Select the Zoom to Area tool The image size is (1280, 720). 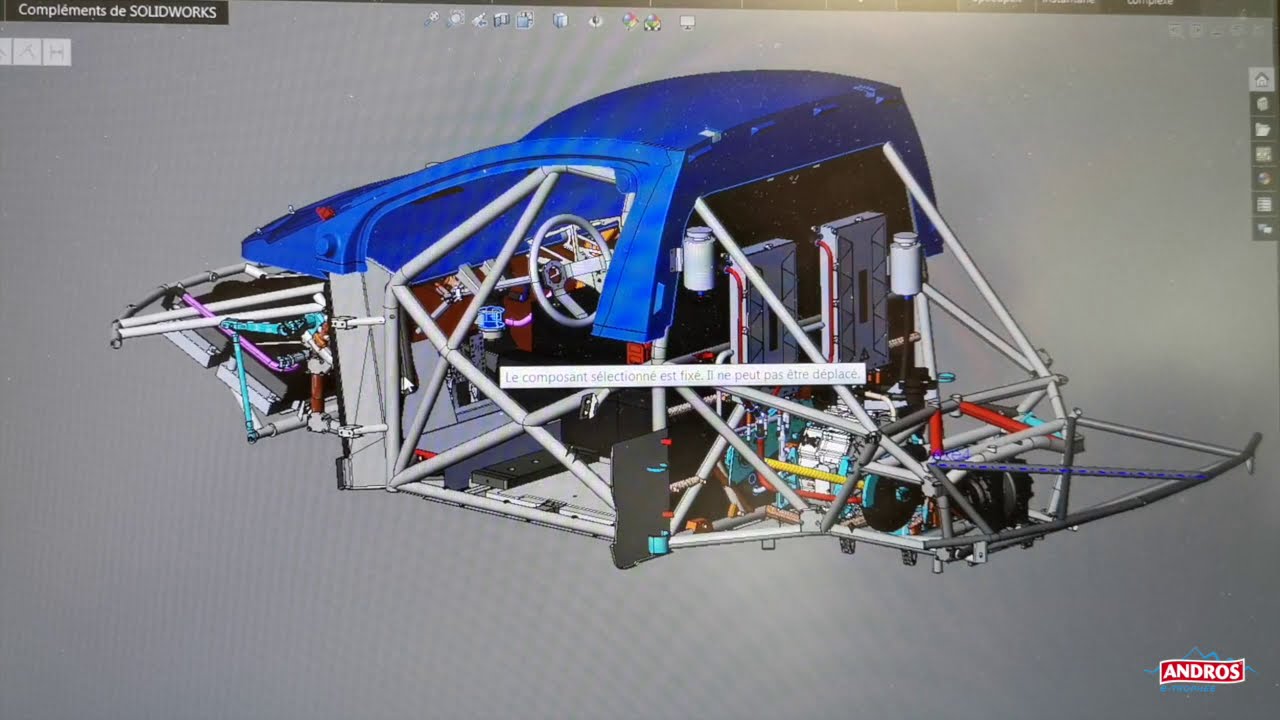[456, 19]
